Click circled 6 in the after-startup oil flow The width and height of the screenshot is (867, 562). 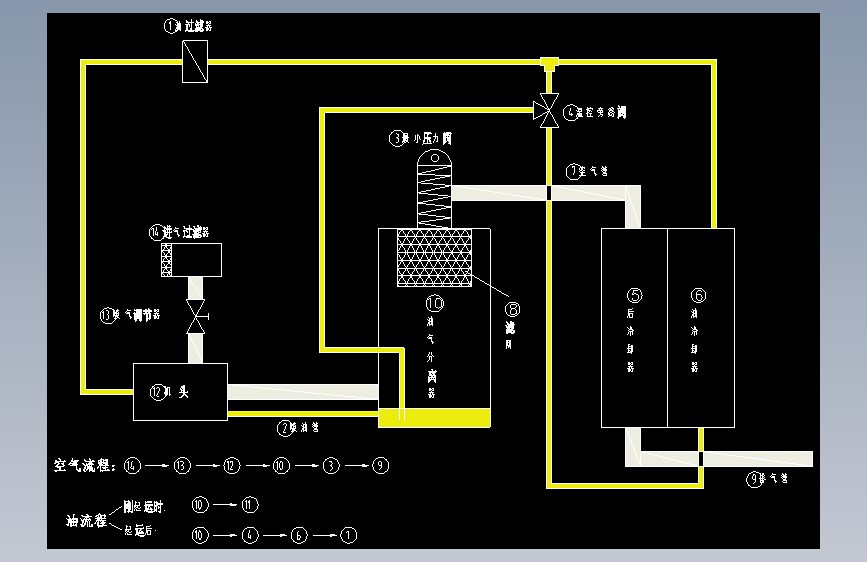[299, 535]
